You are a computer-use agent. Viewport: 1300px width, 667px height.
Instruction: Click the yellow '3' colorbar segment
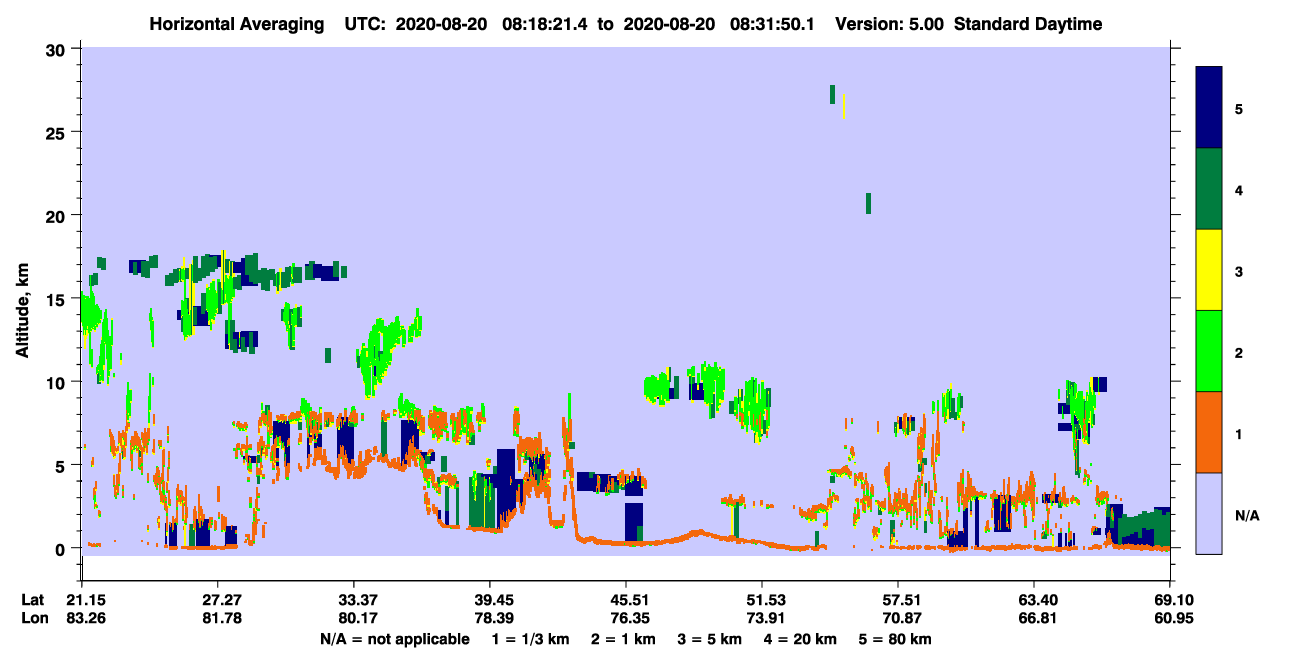tap(1209, 269)
